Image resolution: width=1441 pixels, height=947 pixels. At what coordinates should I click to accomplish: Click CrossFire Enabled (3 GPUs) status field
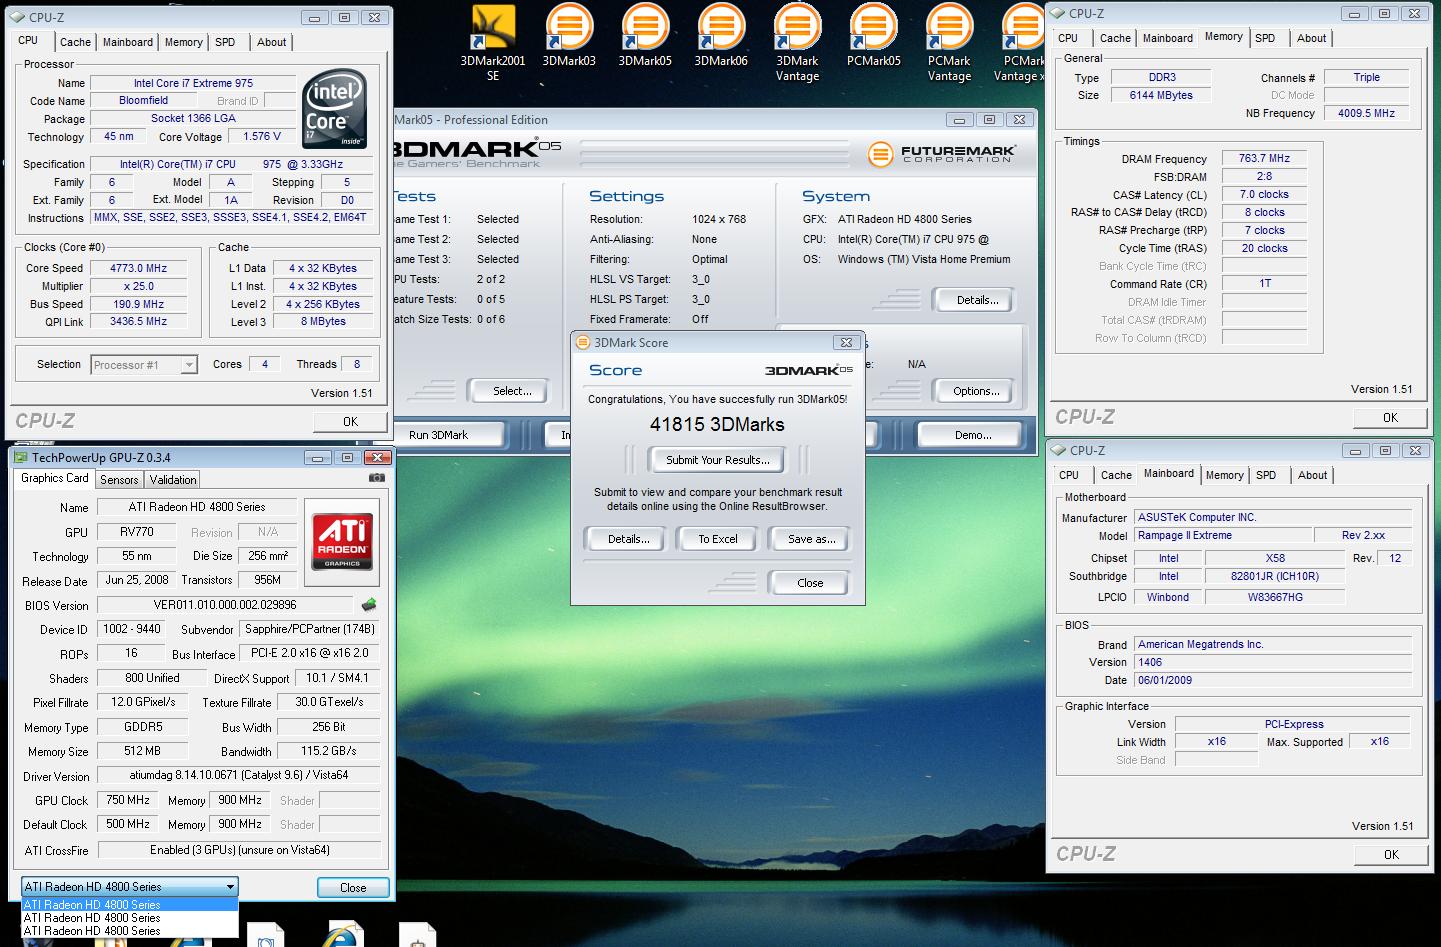[239, 850]
